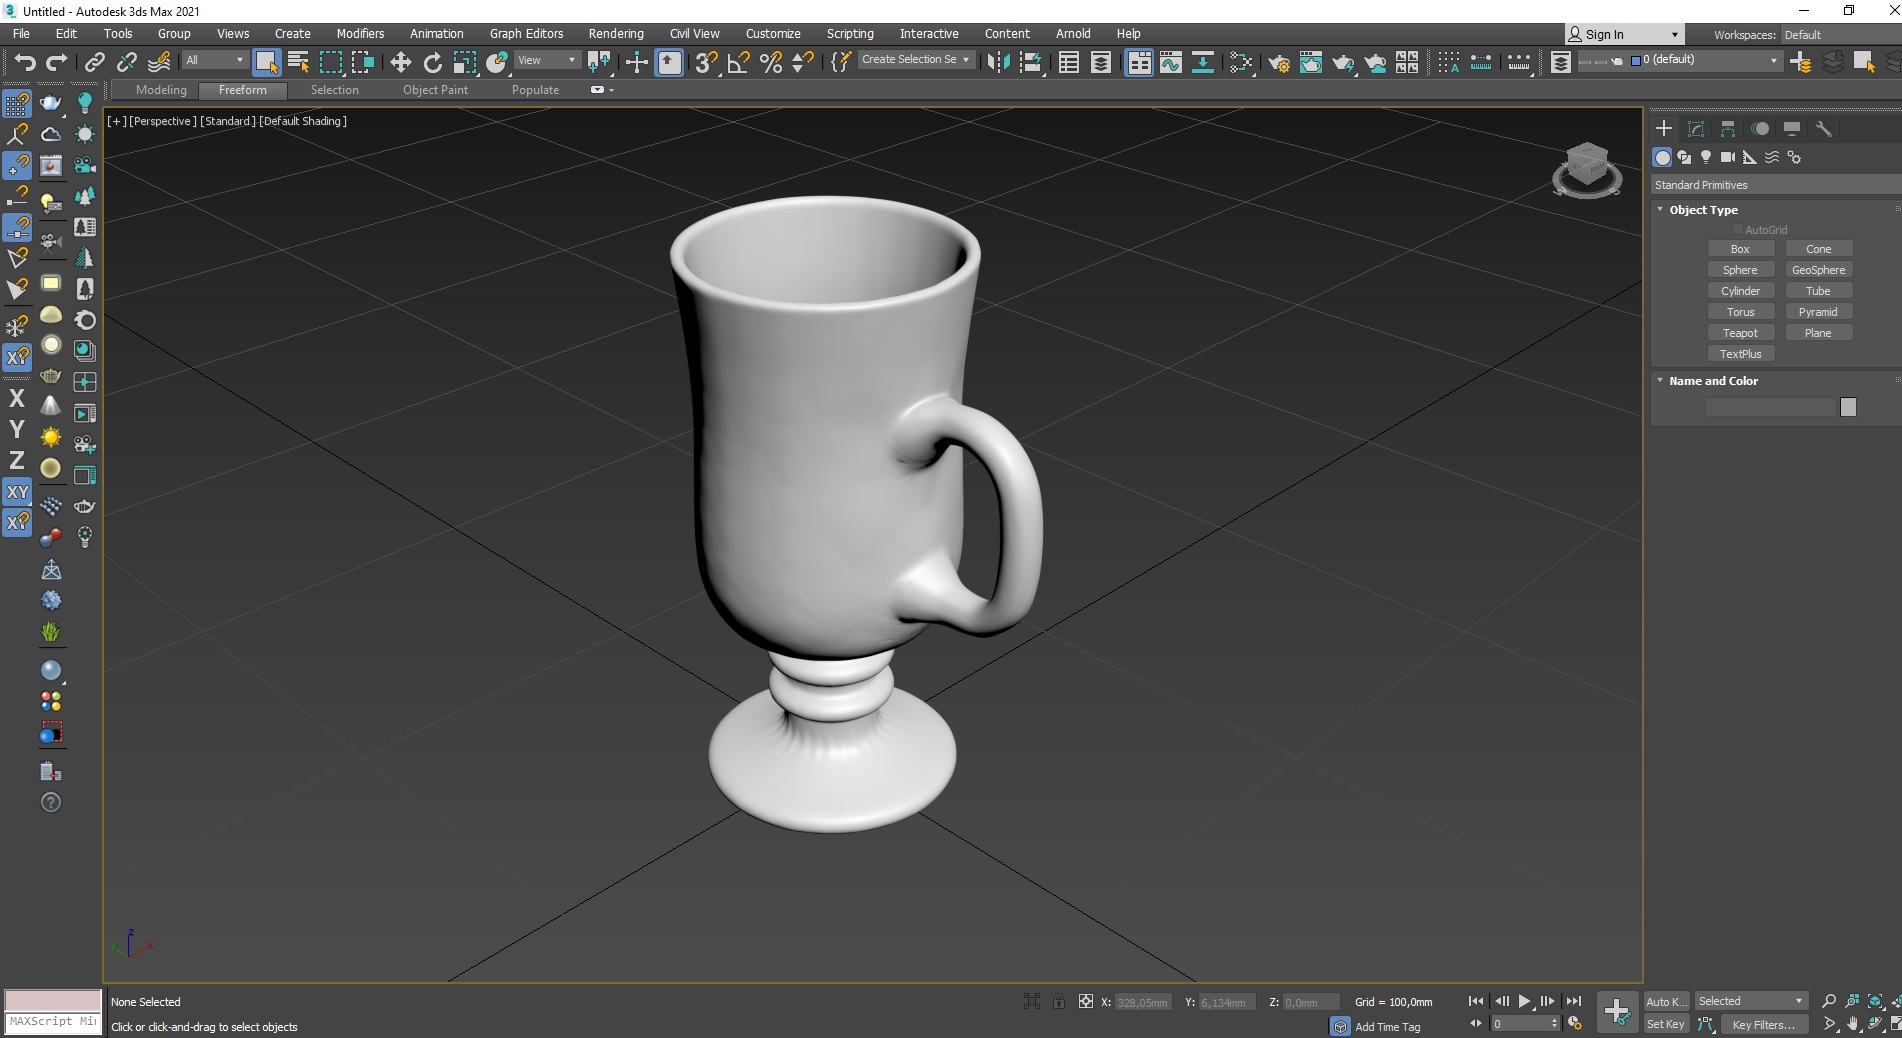Choose Rectangular Selection Region tool
This screenshot has height=1038, width=1902.
330,62
